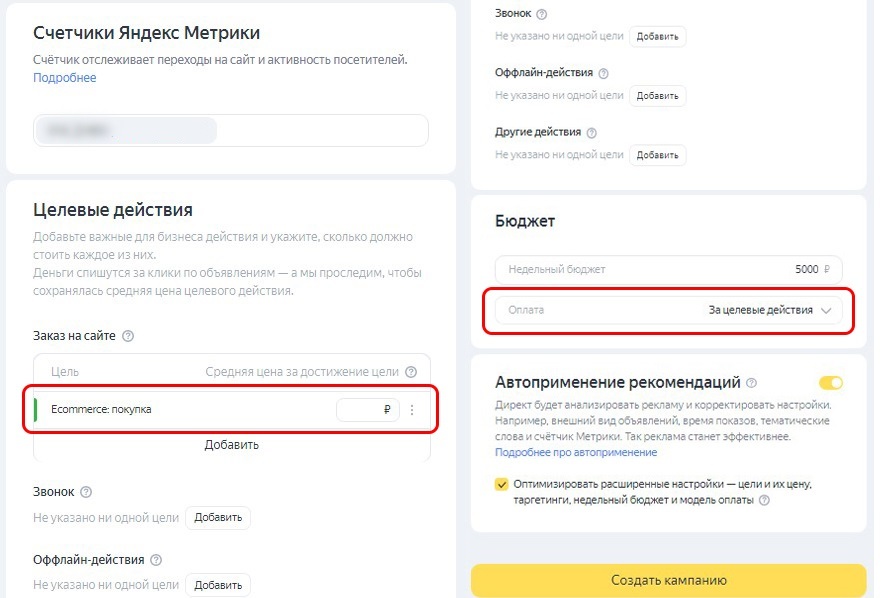
Task: Uncheck Оптимизировать расширенные настройки checkbox
Action: (501, 484)
